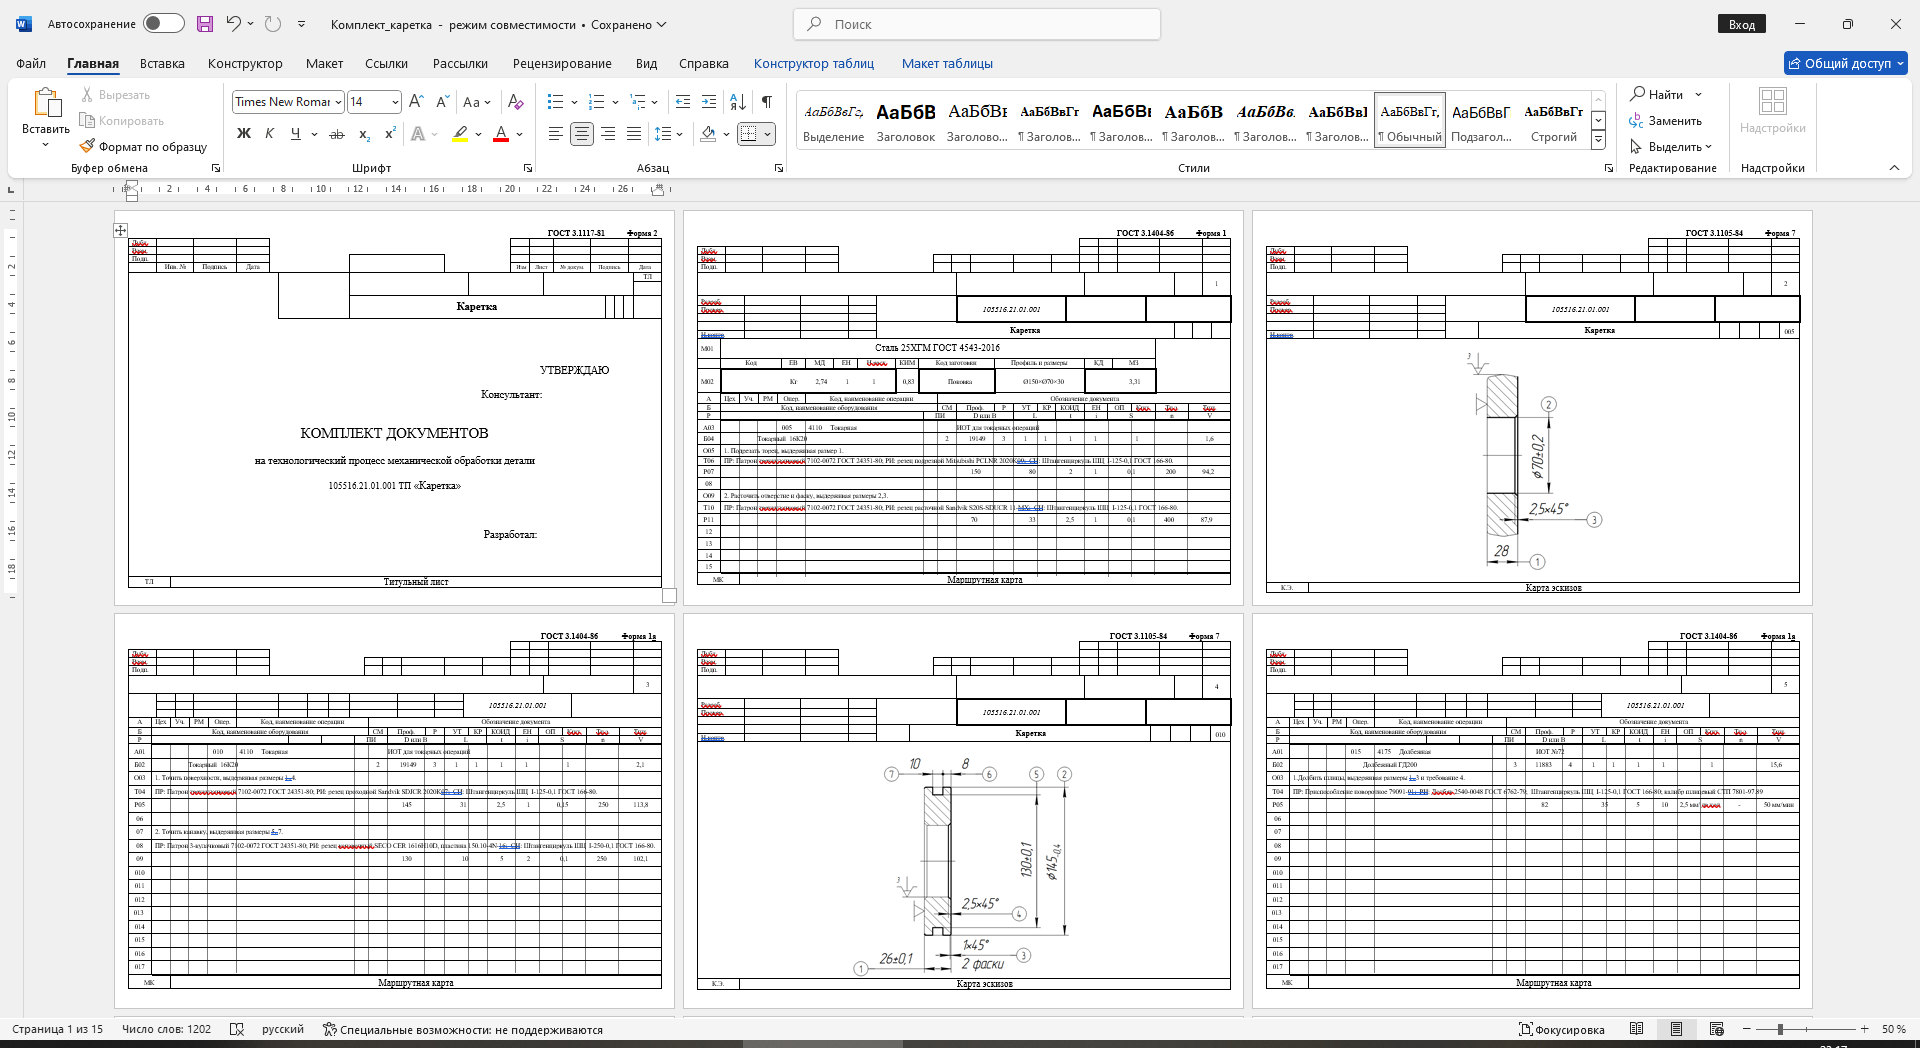Image resolution: width=1920 pixels, height=1048 pixels.
Task: Toggle the AutoSave switch
Action: 163,24
